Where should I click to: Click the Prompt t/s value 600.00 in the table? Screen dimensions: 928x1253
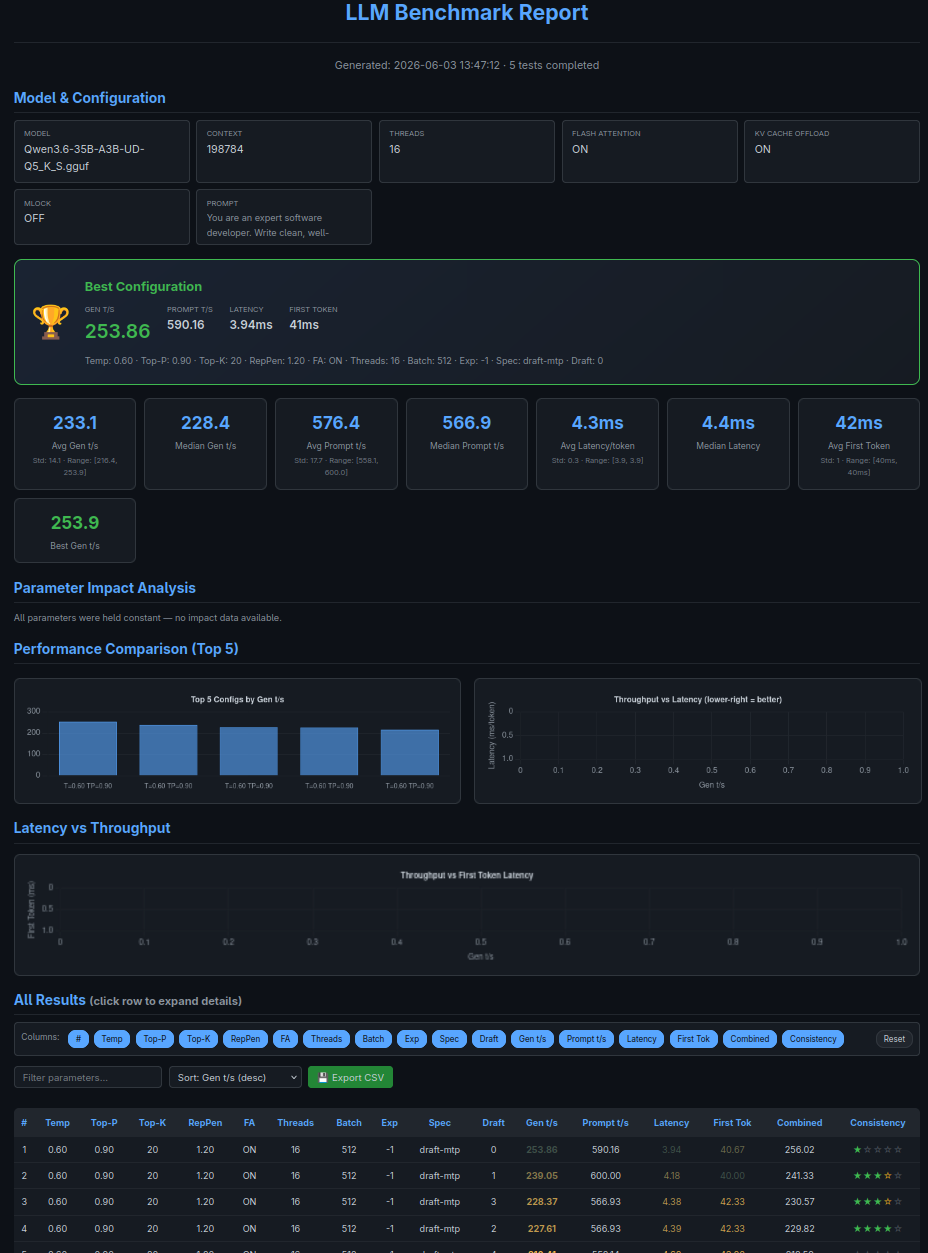point(605,1176)
